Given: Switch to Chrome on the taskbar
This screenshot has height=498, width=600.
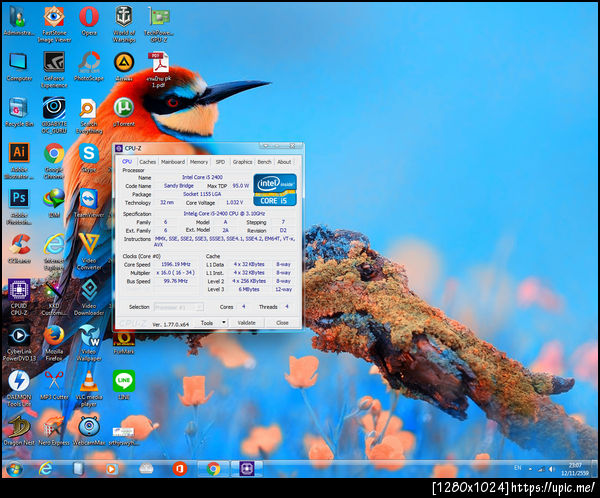Looking at the screenshot, I should 214,469.
